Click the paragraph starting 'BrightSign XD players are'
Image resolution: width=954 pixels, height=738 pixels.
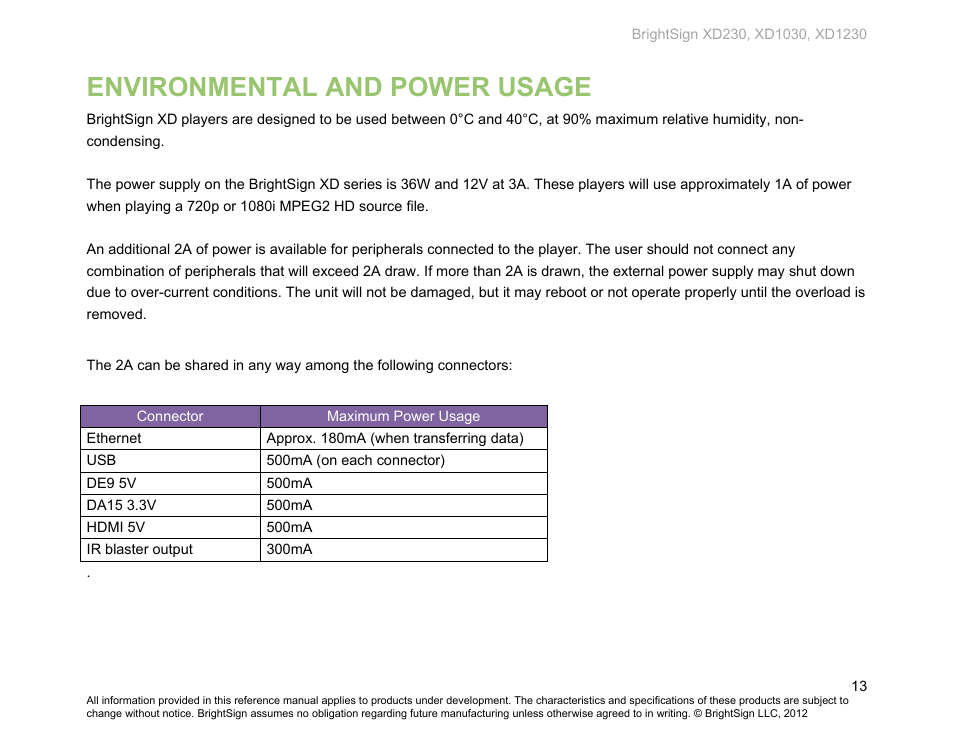(x=445, y=130)
